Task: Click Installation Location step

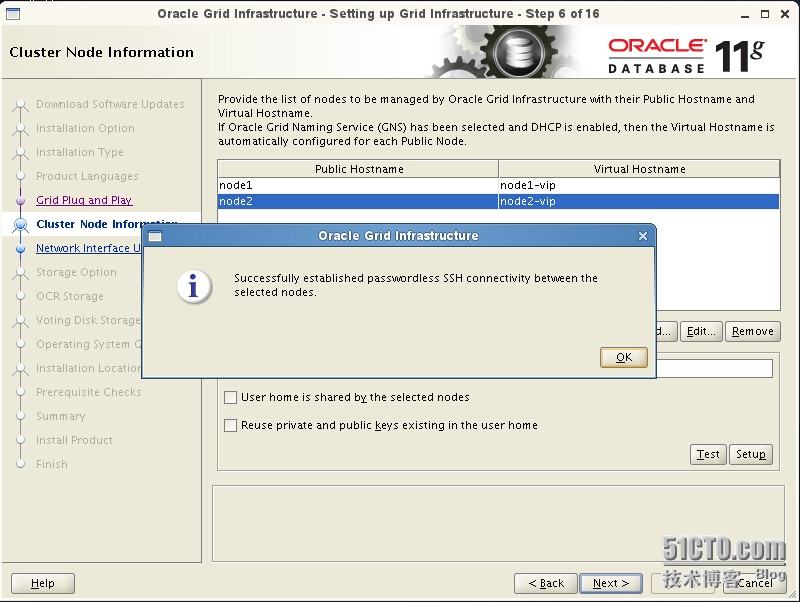Action: pyautogui.click(x=89, y=368)
